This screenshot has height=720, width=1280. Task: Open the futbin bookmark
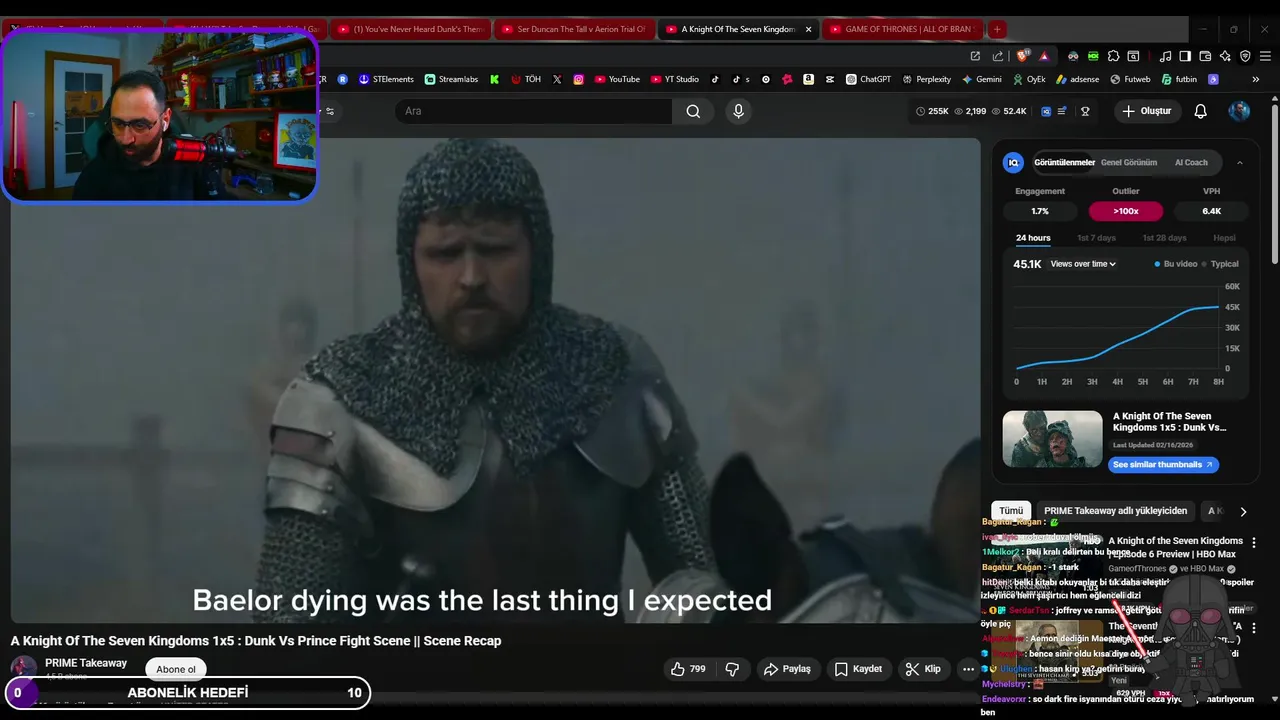[x=1179, y=79]
